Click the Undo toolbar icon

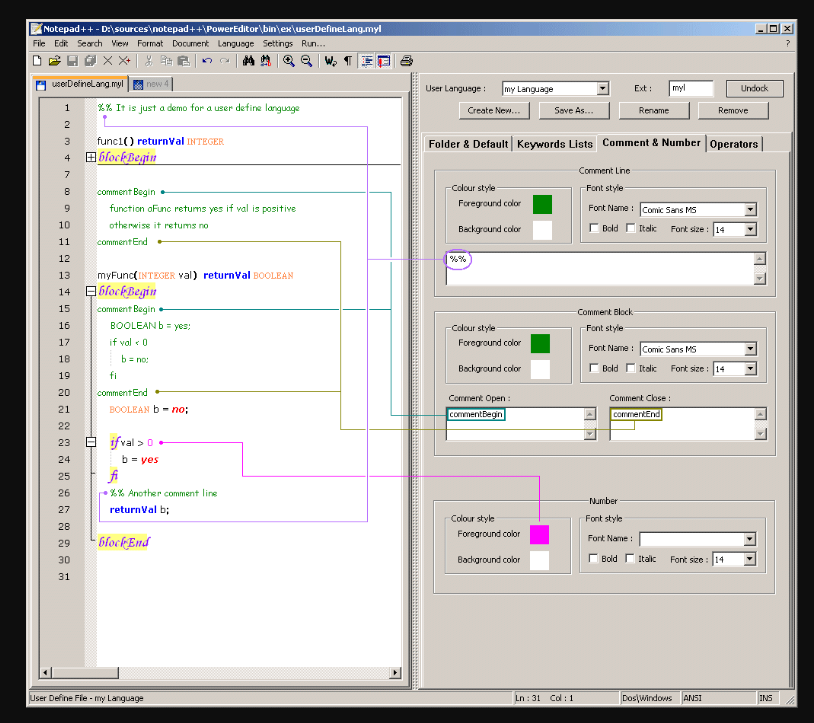207,60
